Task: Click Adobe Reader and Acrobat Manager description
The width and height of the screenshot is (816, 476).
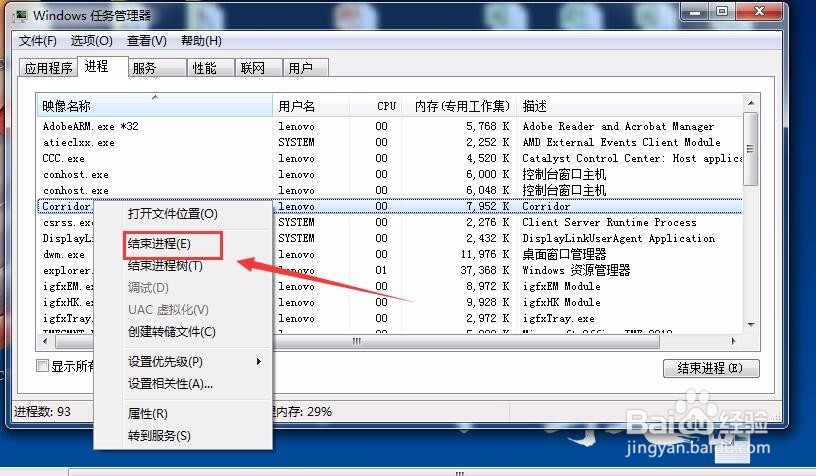Action: (618, 126)
